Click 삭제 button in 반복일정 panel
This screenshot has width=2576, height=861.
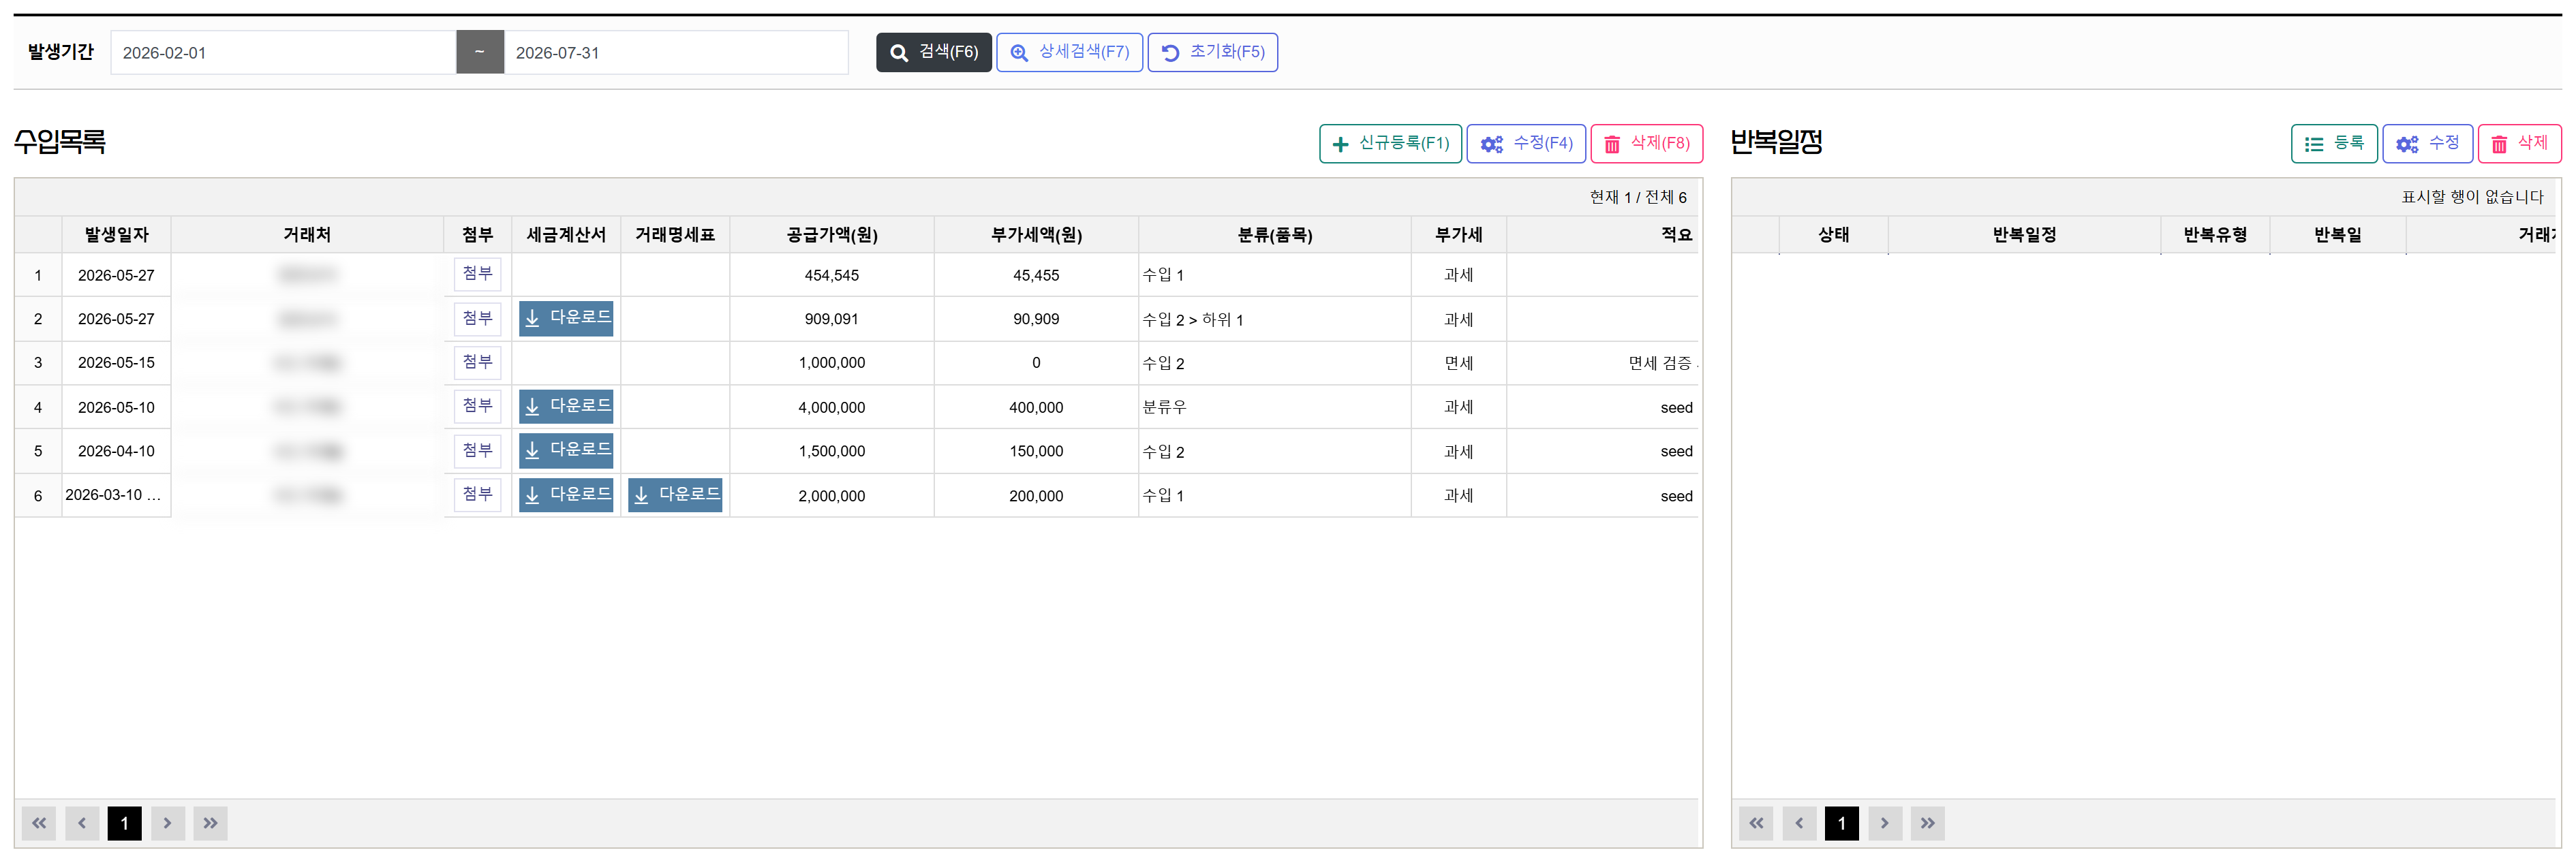[2519, 144]
